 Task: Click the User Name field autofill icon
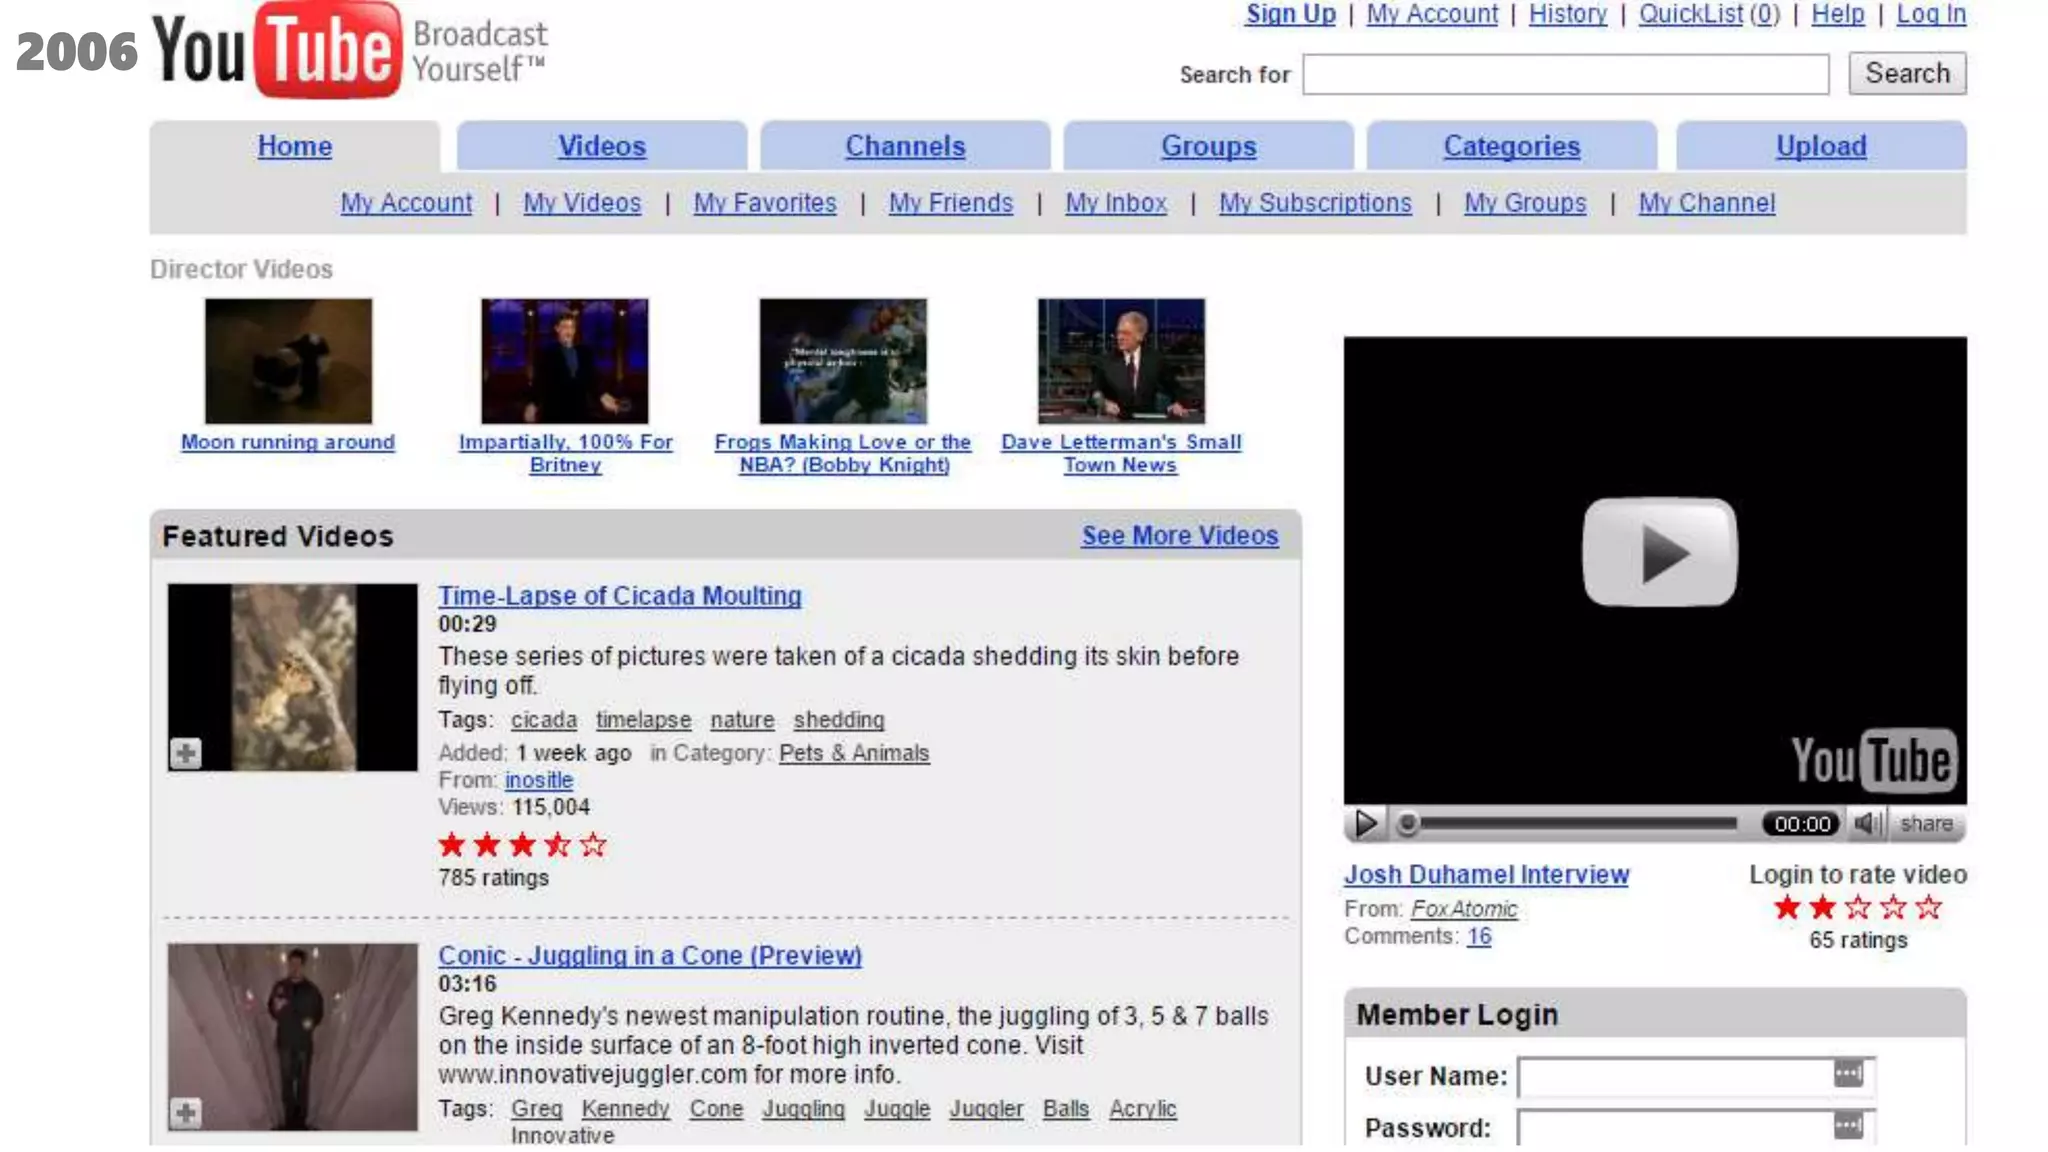1848,1073
